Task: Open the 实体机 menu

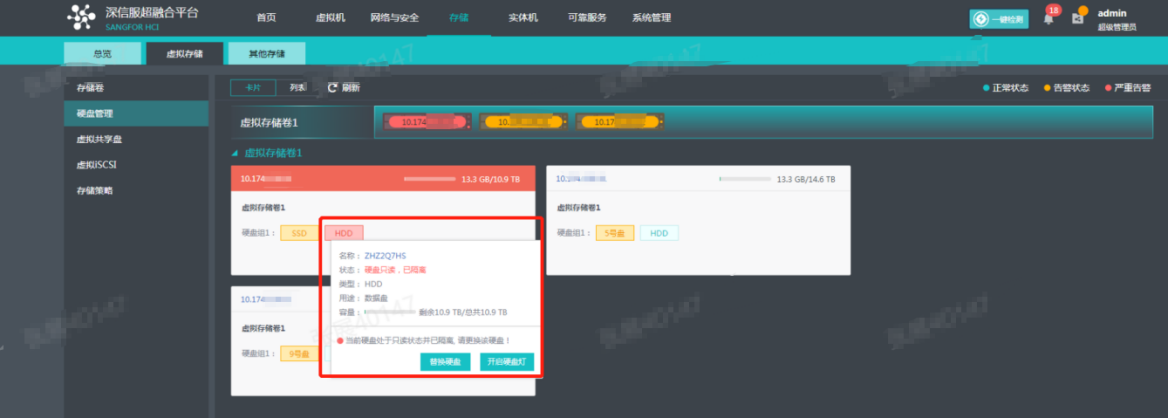Action: click(523, 17)
